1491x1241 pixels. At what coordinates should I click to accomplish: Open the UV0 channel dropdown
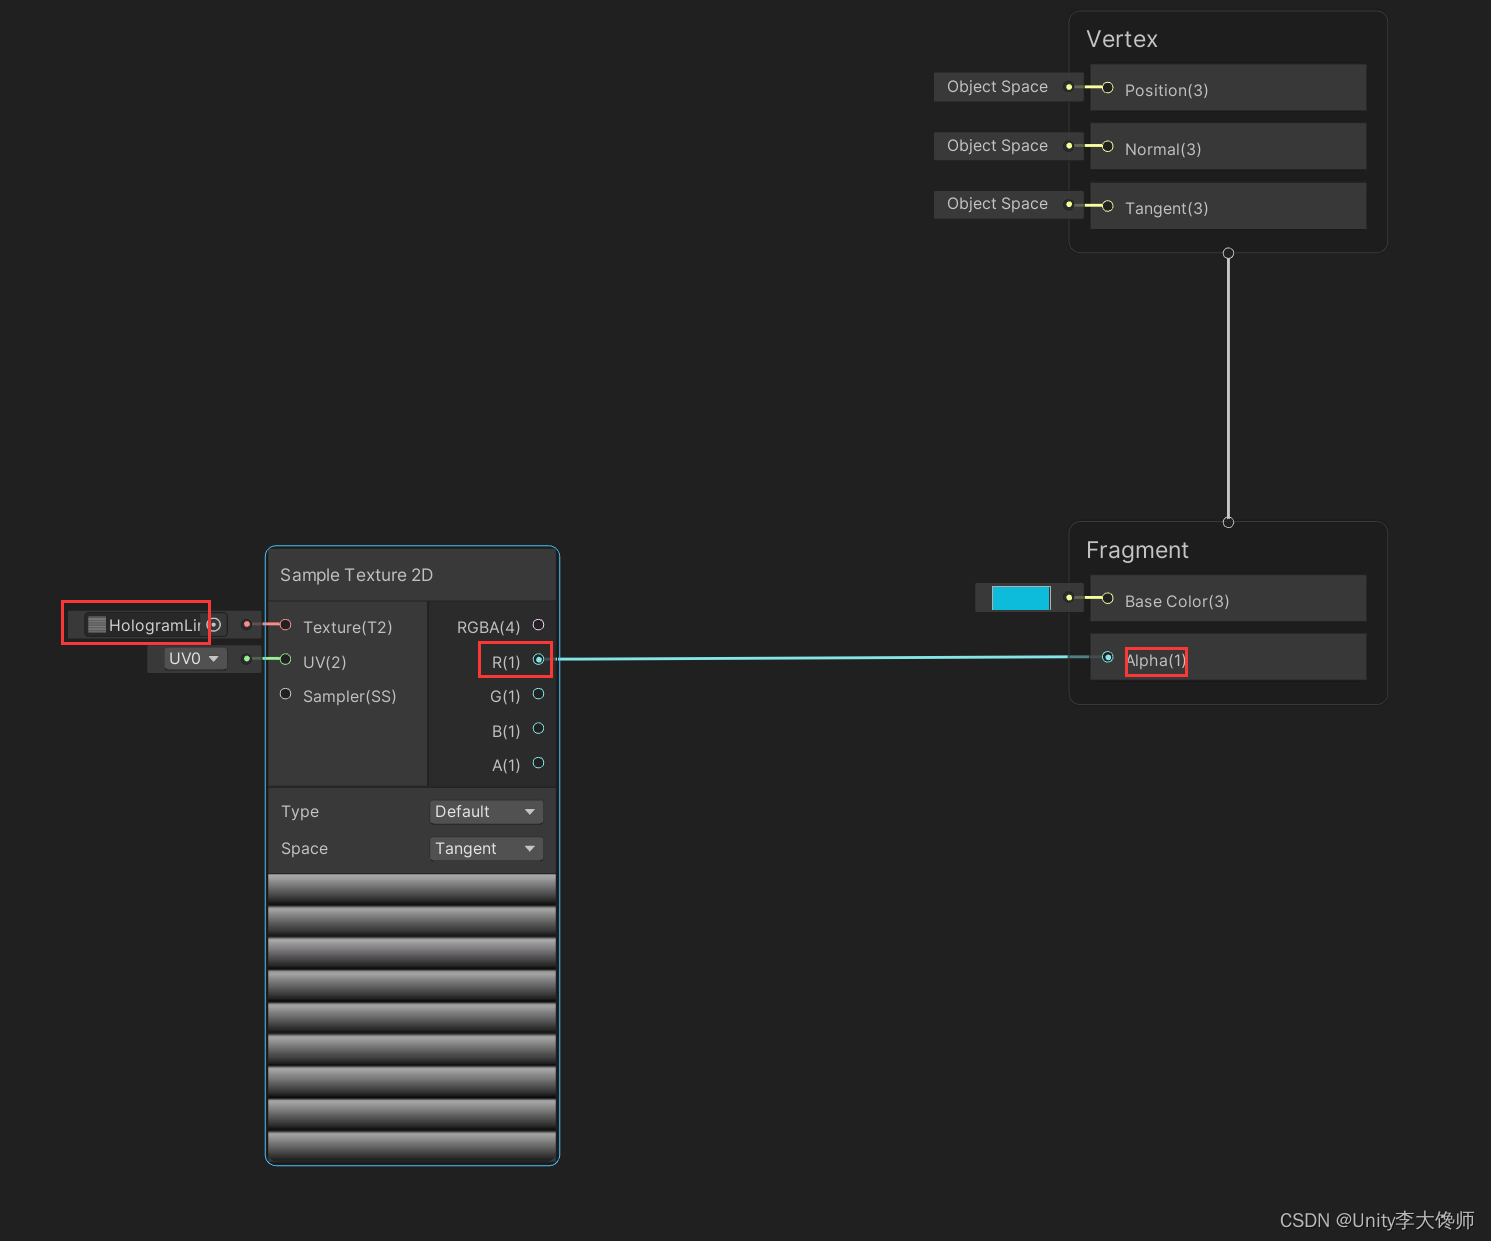(x=195, y=658)
